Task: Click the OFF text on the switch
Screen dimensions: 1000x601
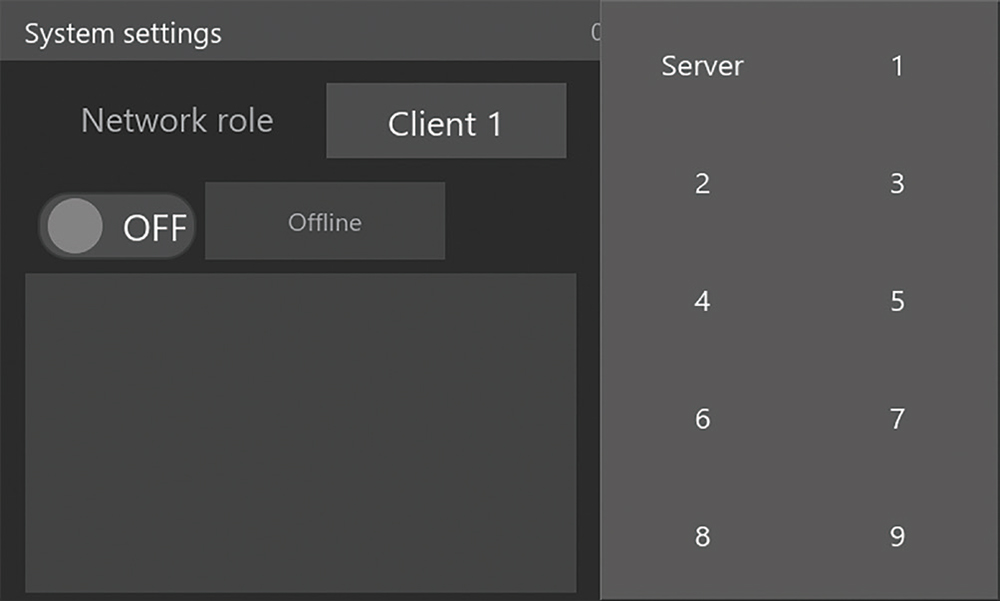Action: [154, 228]
